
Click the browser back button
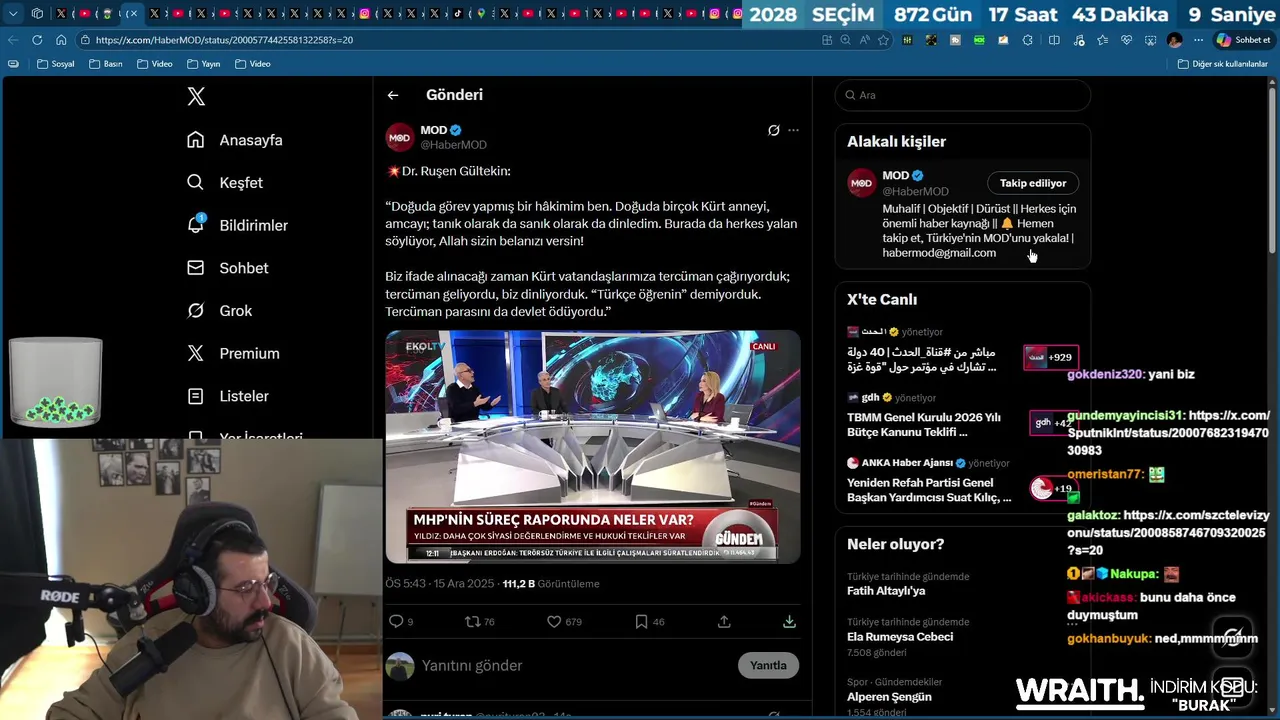click(x=12, y=40)
